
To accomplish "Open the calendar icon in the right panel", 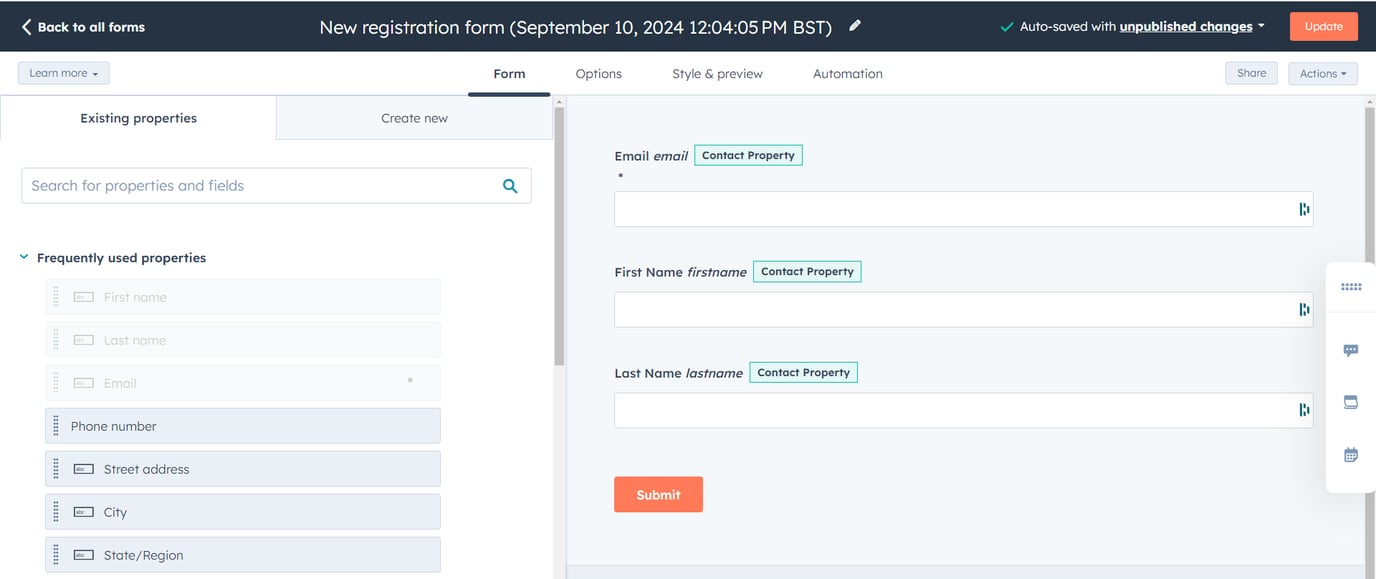I will coord(1350,453).
